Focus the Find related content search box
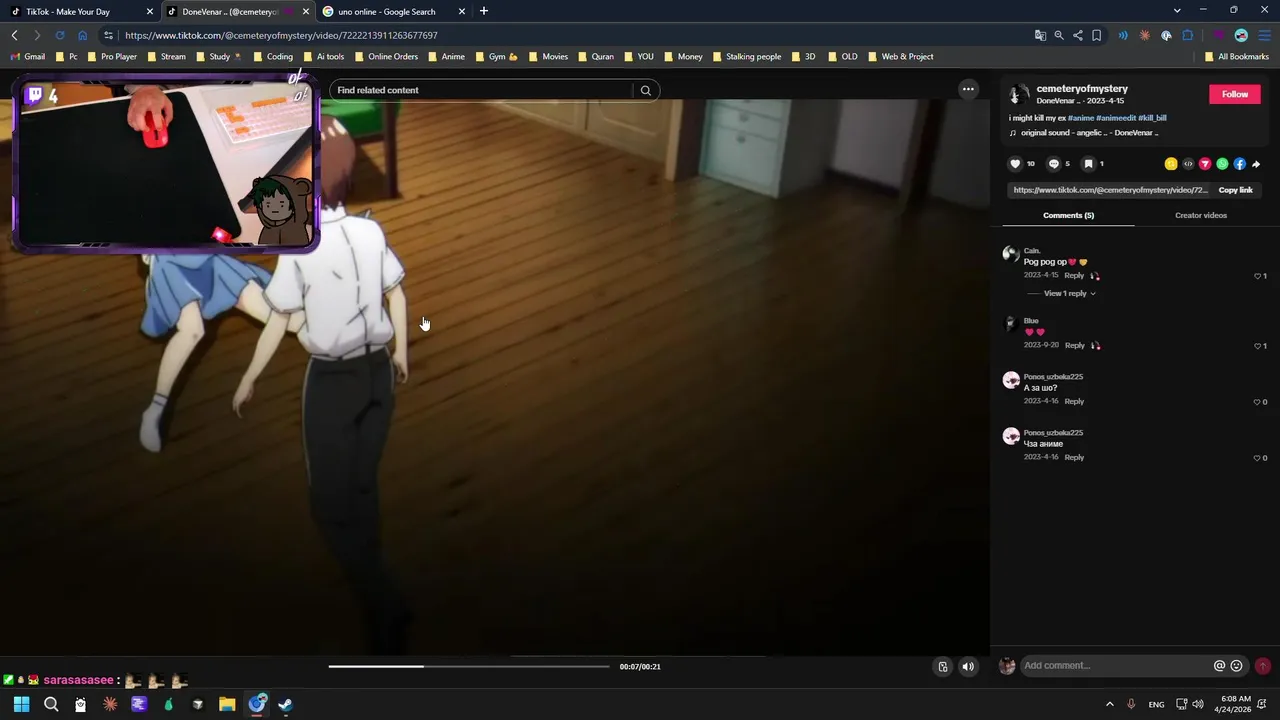The width and height of the screenshot is (1280, 720). pos(483,90)
